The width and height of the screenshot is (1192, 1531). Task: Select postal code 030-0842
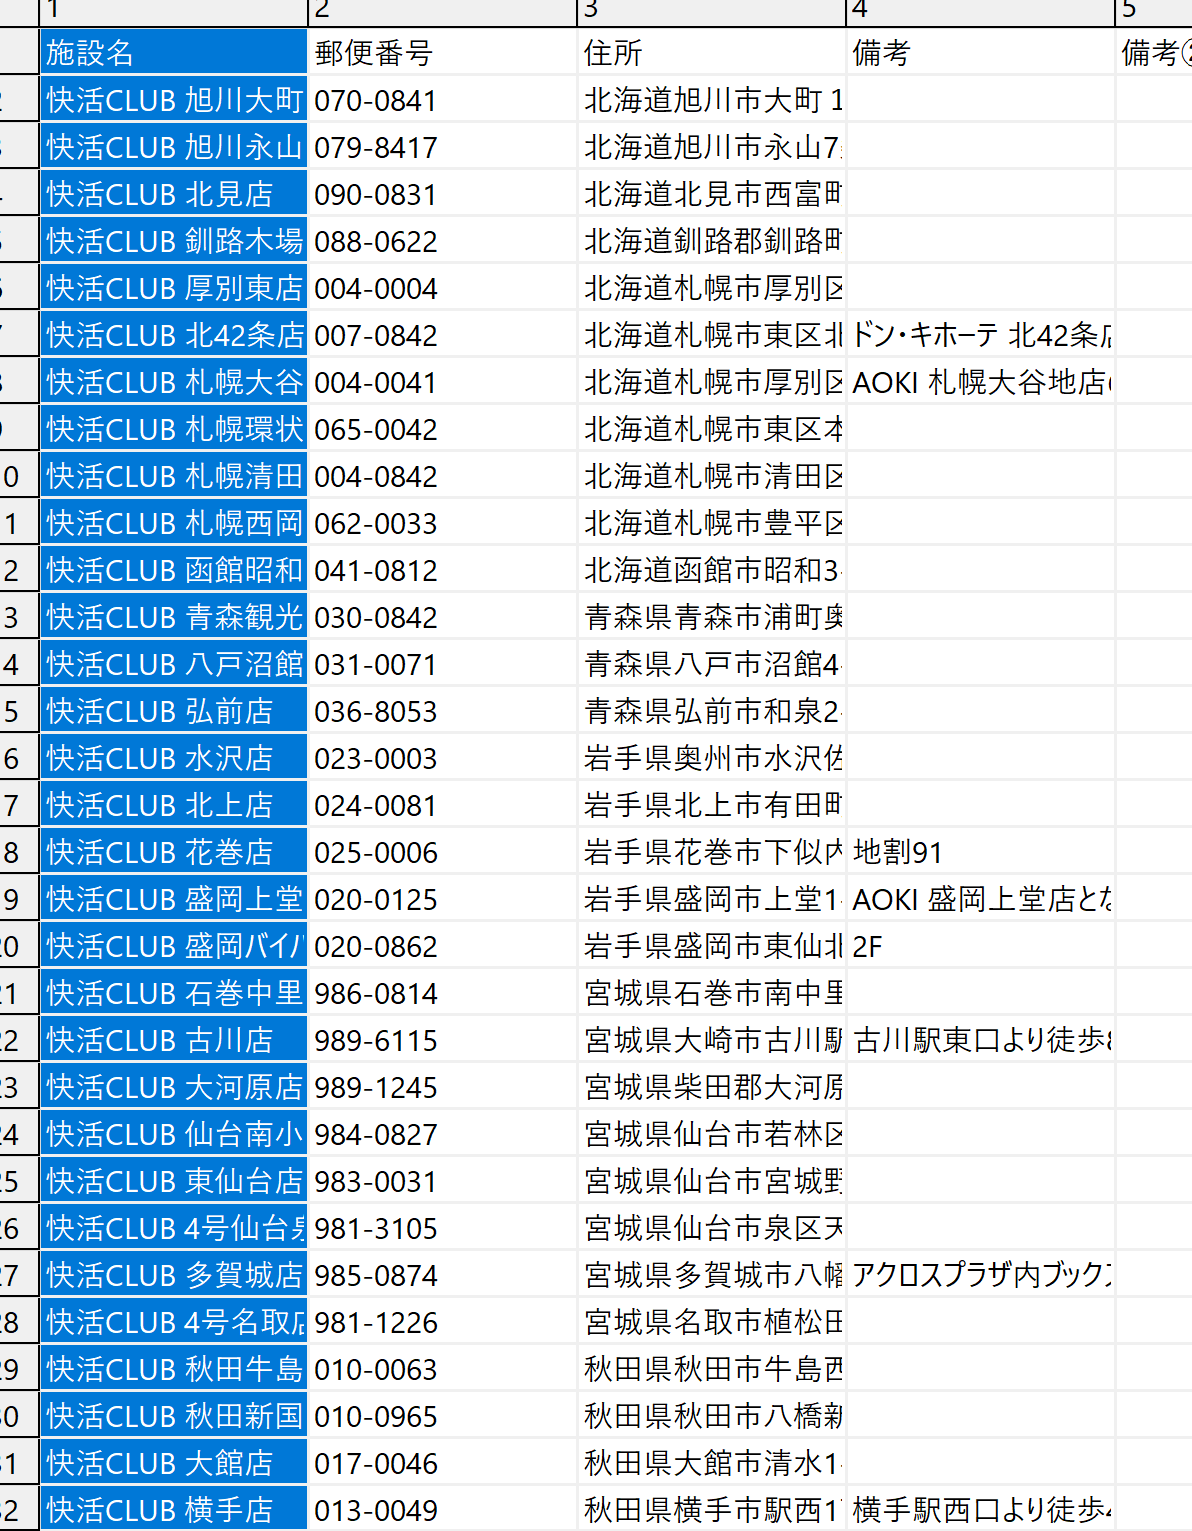pyautogui.click(x=442, y=616)
